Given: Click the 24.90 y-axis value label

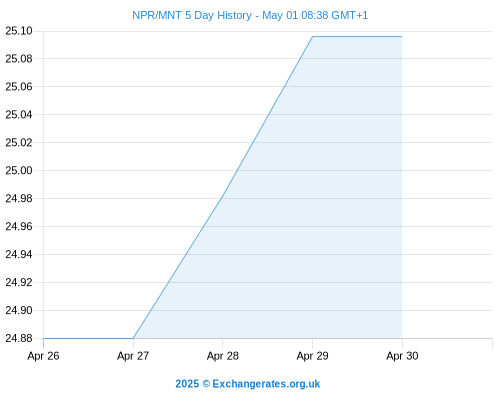Looking at the screenshot, I should (x=19, y=310).
